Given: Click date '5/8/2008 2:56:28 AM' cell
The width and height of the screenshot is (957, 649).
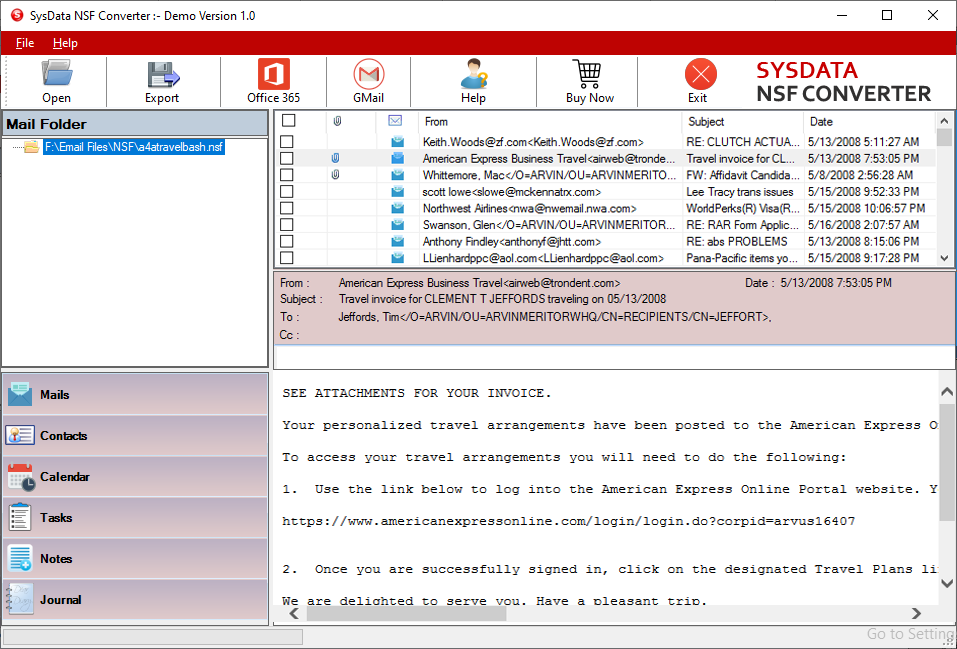Looking at the screenshot, I should point(861,175).
